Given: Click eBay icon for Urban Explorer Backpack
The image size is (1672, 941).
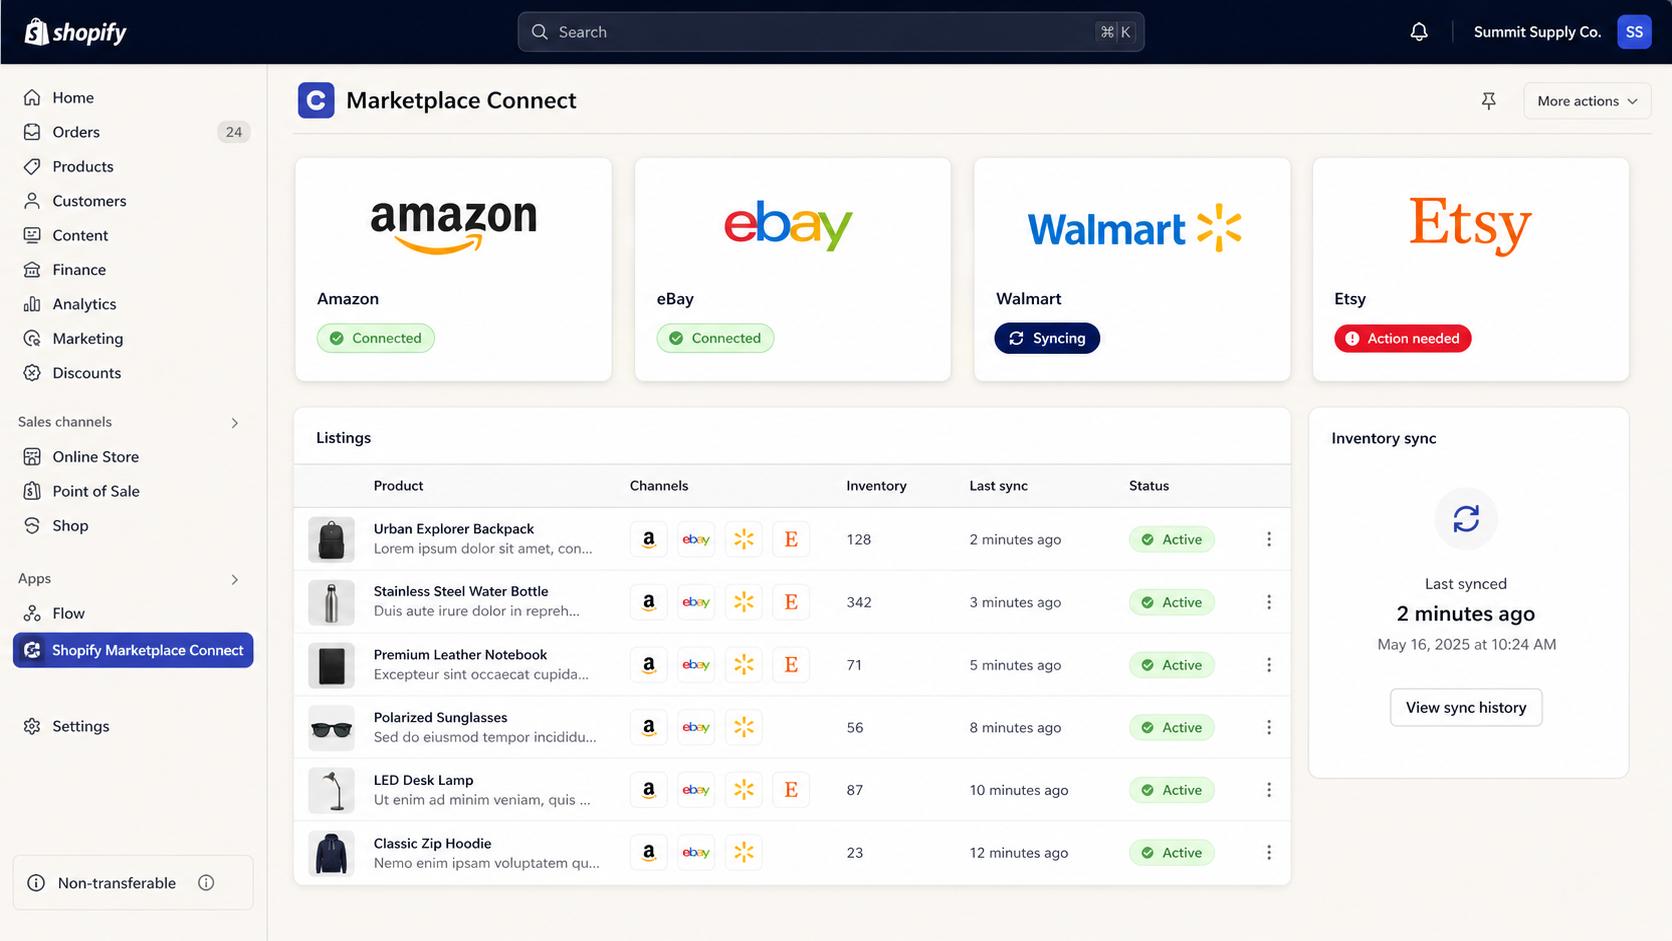Looking at the screenshot, I should click(696, 539).
